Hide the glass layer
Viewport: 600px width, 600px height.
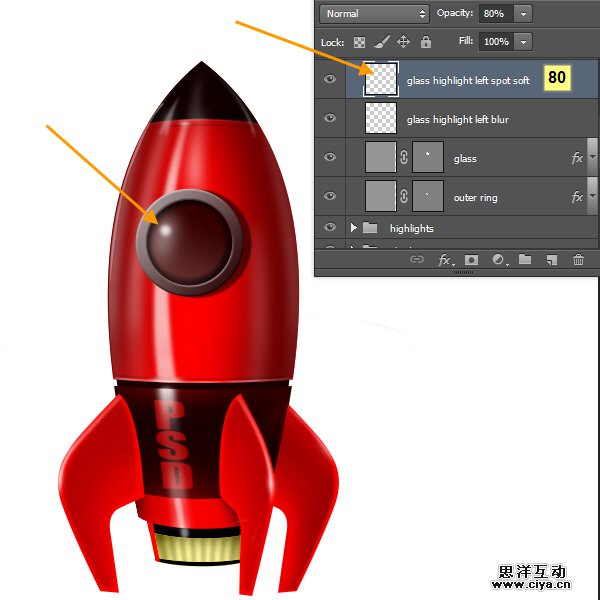(x=329, y=157)
